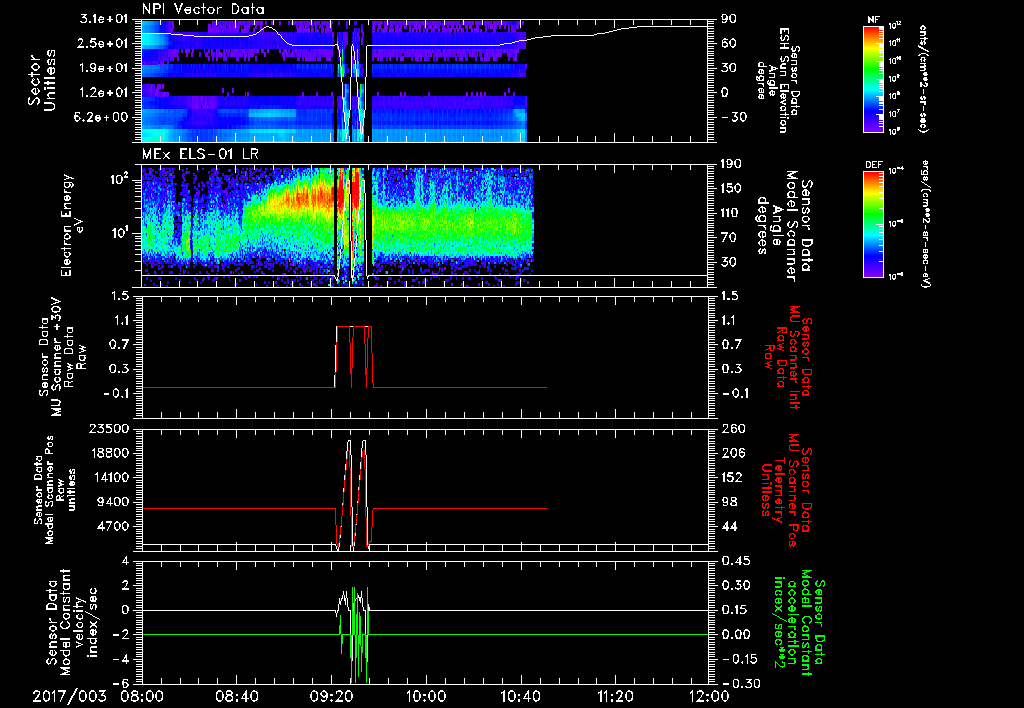Viewport: 1024px width, 708px height.
Task: Click the 18800 scanner position tick label
Action: (109, 453)
